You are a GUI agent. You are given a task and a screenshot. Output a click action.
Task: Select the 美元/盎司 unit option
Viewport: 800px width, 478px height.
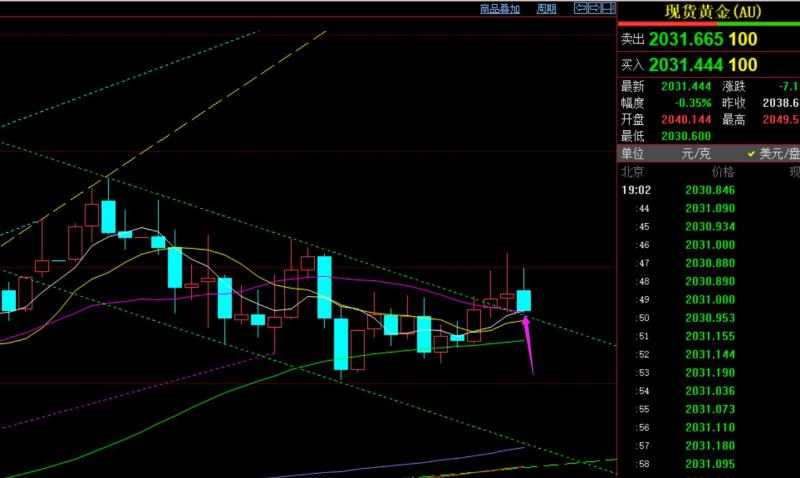pos(779,154)
